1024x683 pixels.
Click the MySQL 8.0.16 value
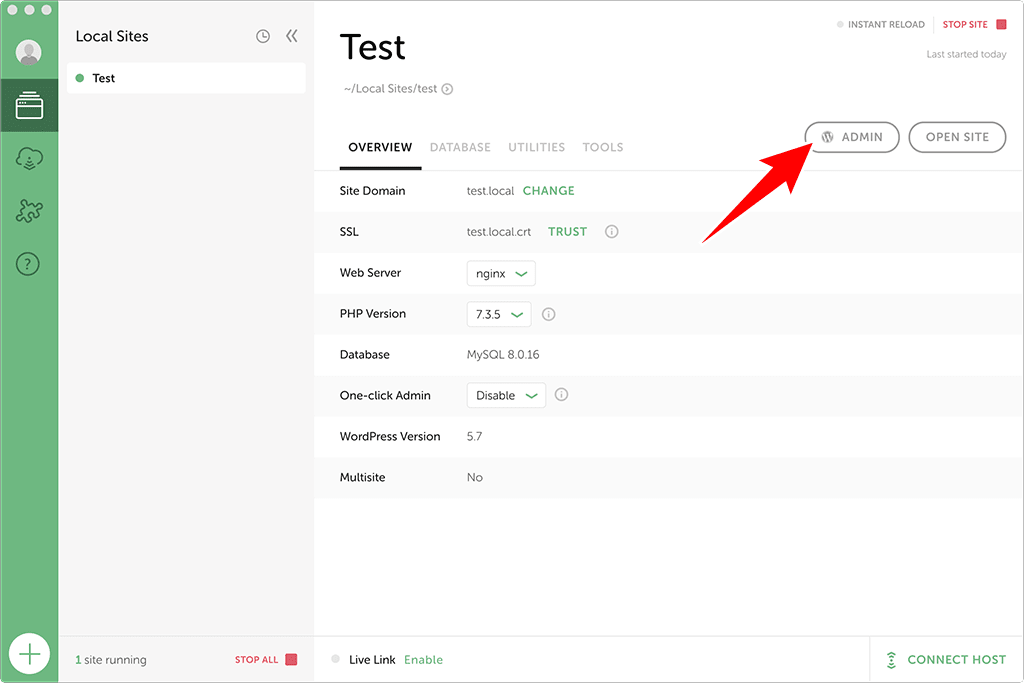(x=503, y=355)
